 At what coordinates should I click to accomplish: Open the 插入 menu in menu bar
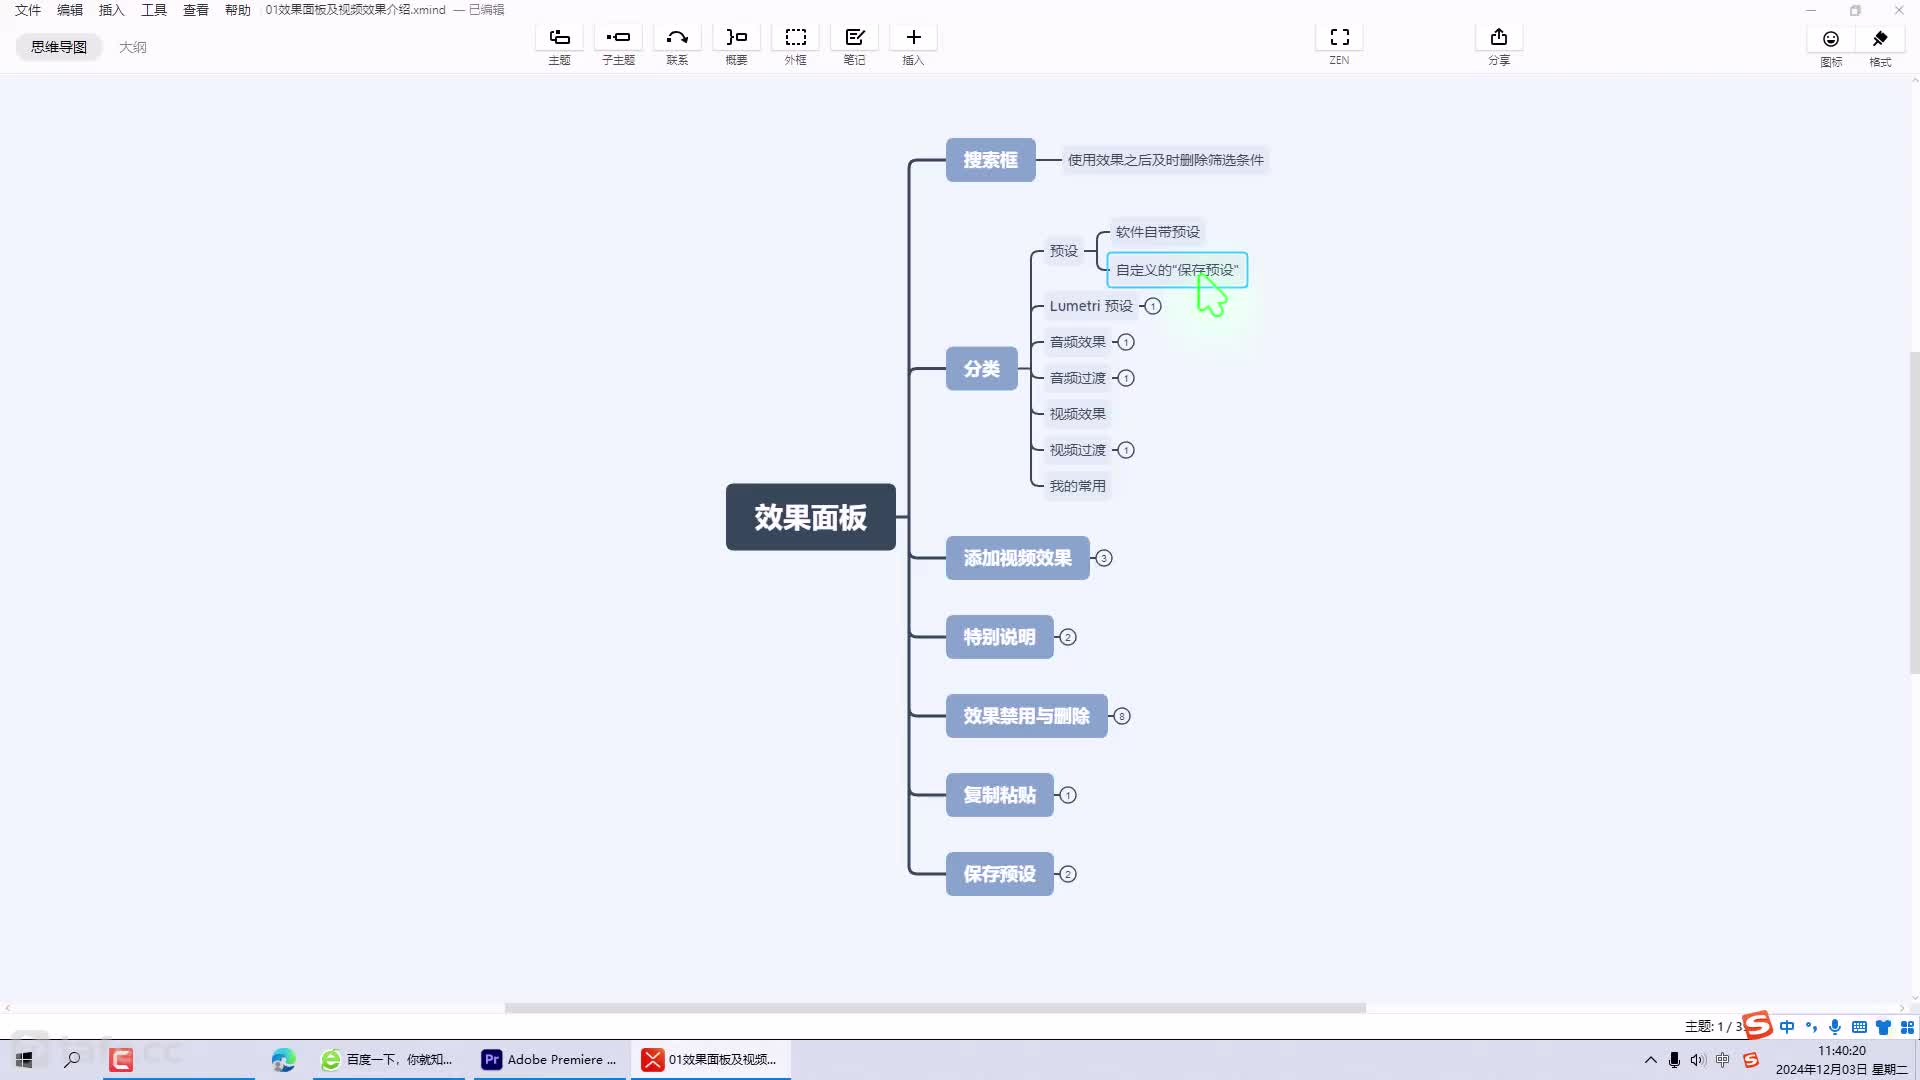click(112, 10)
